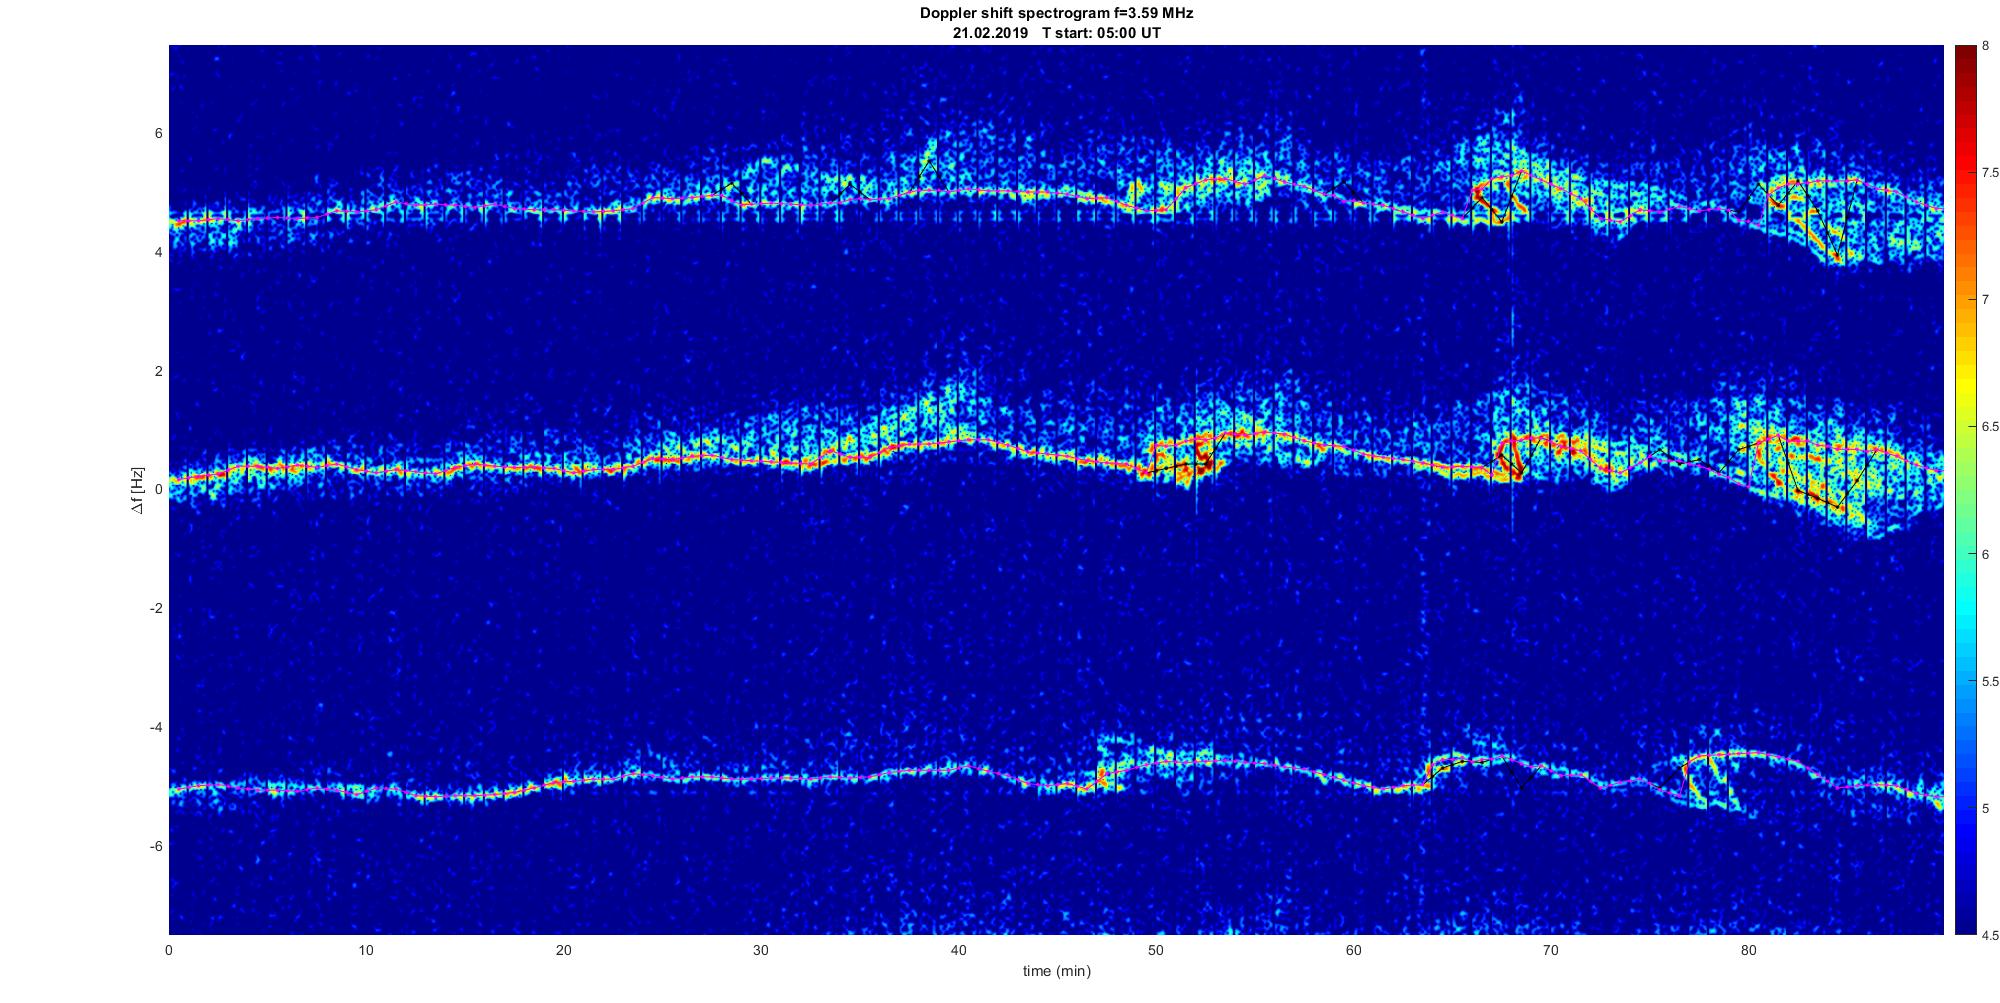Click the y-axis tick label '-6'
This screenshot has height=1003, width=2000.
tap(155, 846)
